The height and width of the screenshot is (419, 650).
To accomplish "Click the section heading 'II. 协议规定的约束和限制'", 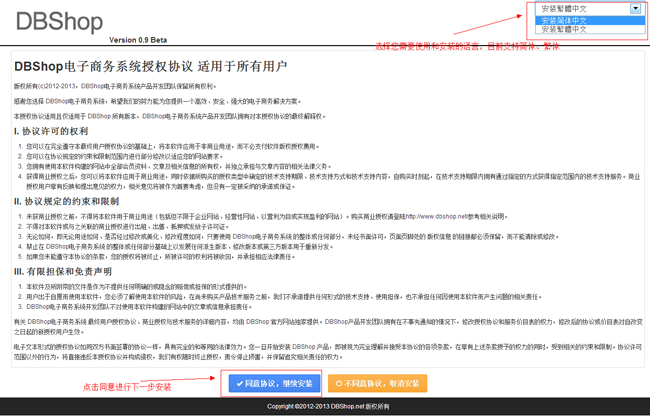I will [x=66, y=201].
